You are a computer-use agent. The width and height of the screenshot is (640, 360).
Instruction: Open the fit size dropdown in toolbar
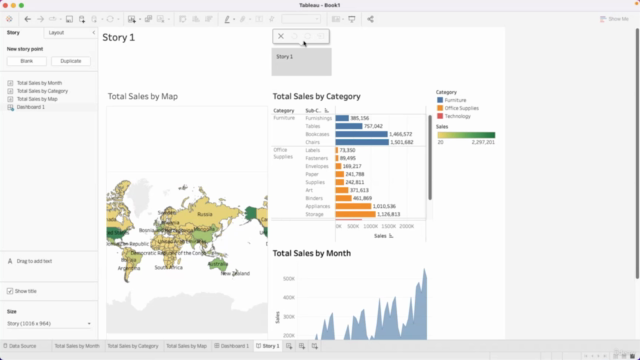pyautogui.click(x=301, y=19)
